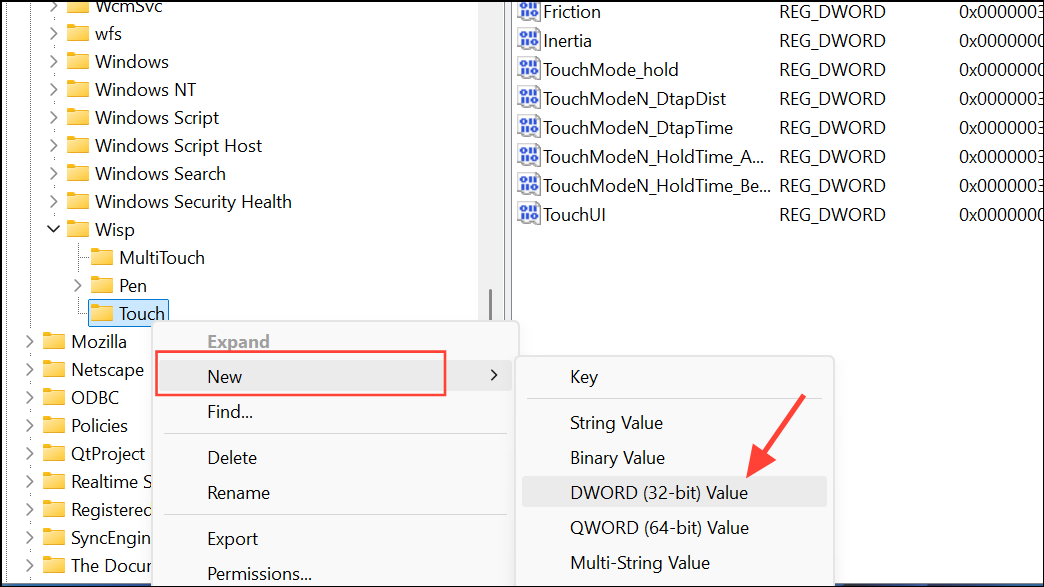Click the tree pane vertical scrollbar
This screenshot has height=587, width=1044.
[x=489, y=304]
